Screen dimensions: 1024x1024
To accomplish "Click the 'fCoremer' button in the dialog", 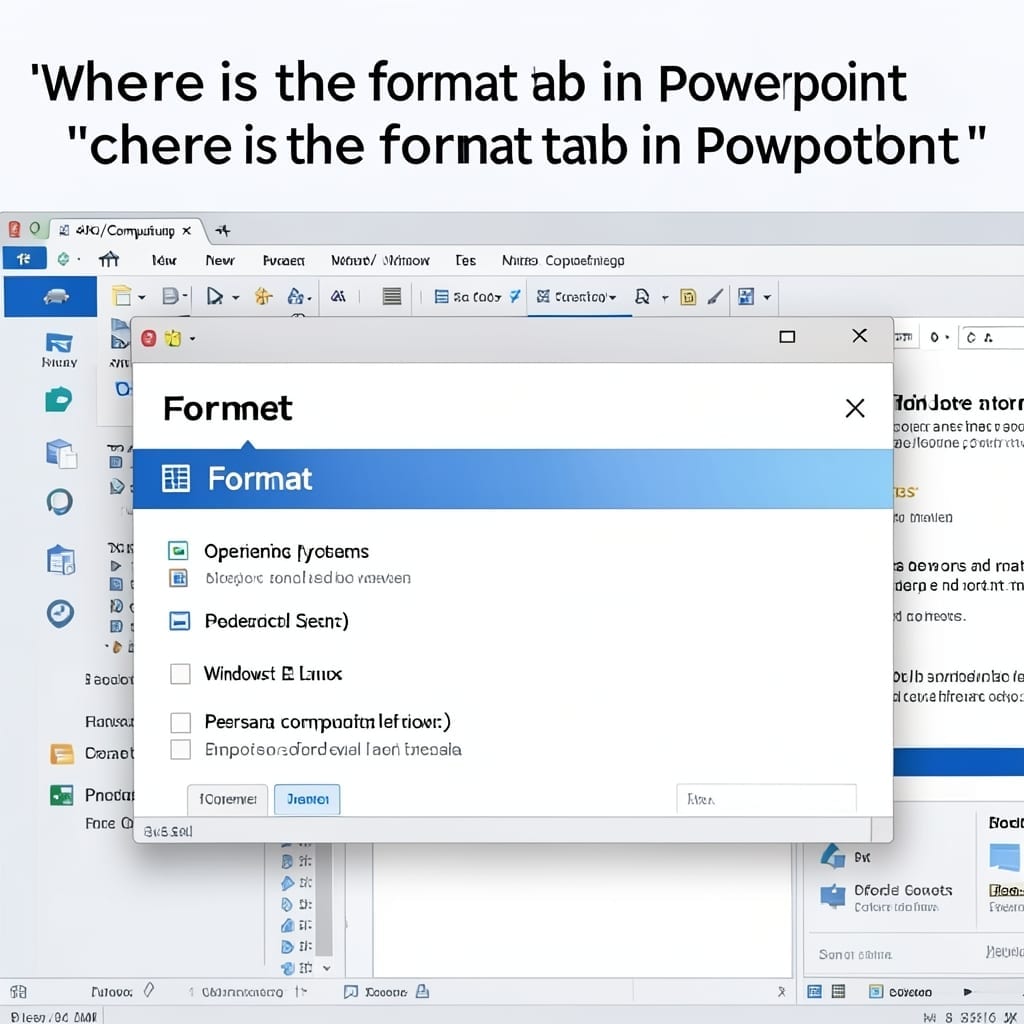I will tap(227, 799).
